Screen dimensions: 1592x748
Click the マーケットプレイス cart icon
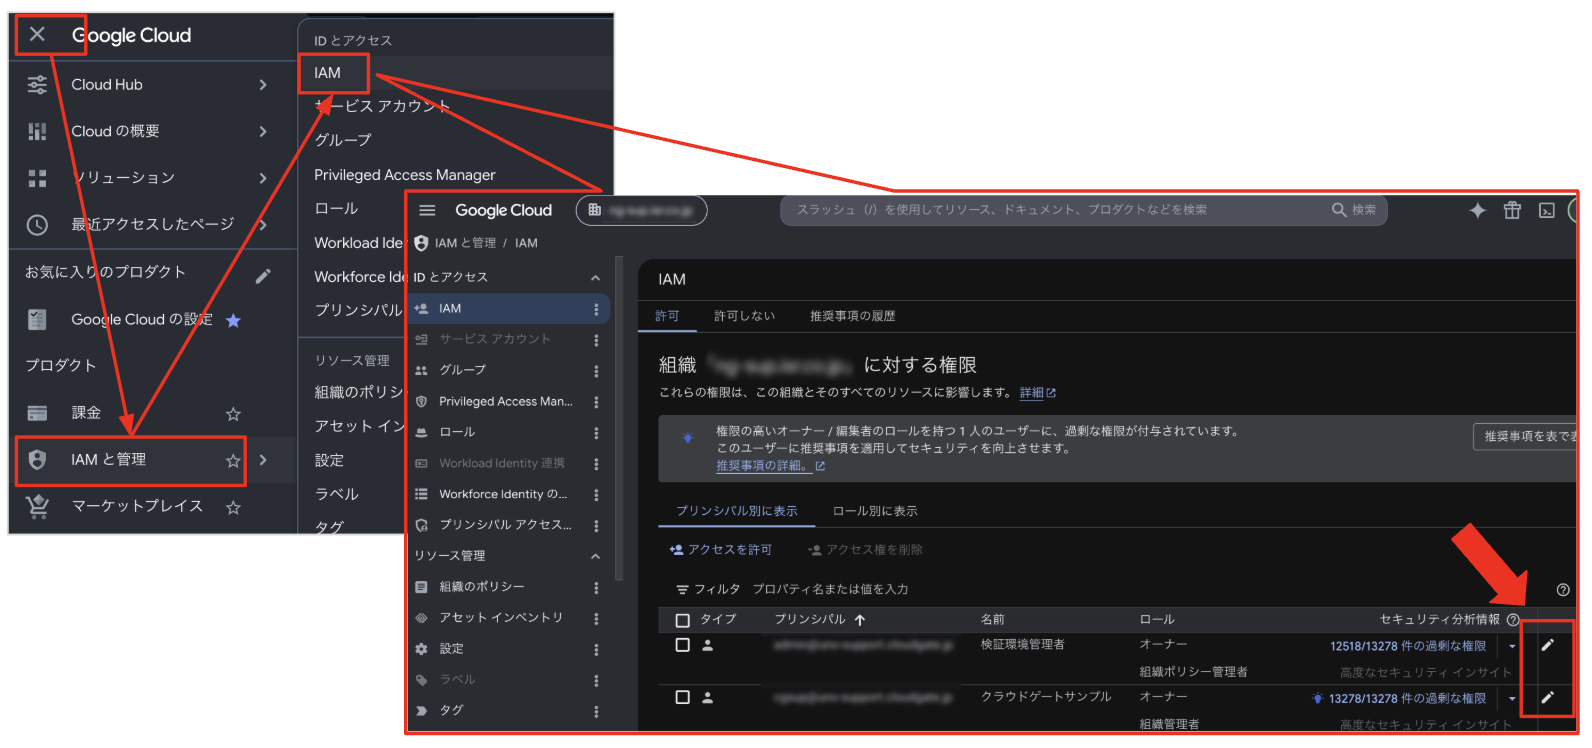click(x=37, y=506)
